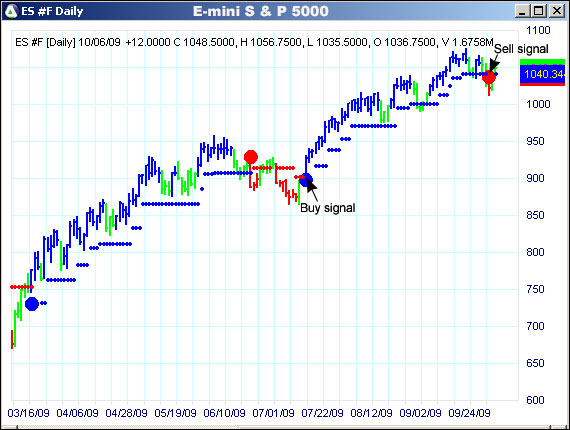The image size is (570, 430).
Task: Click the 750 price axis label
Action: pos(535,289)
